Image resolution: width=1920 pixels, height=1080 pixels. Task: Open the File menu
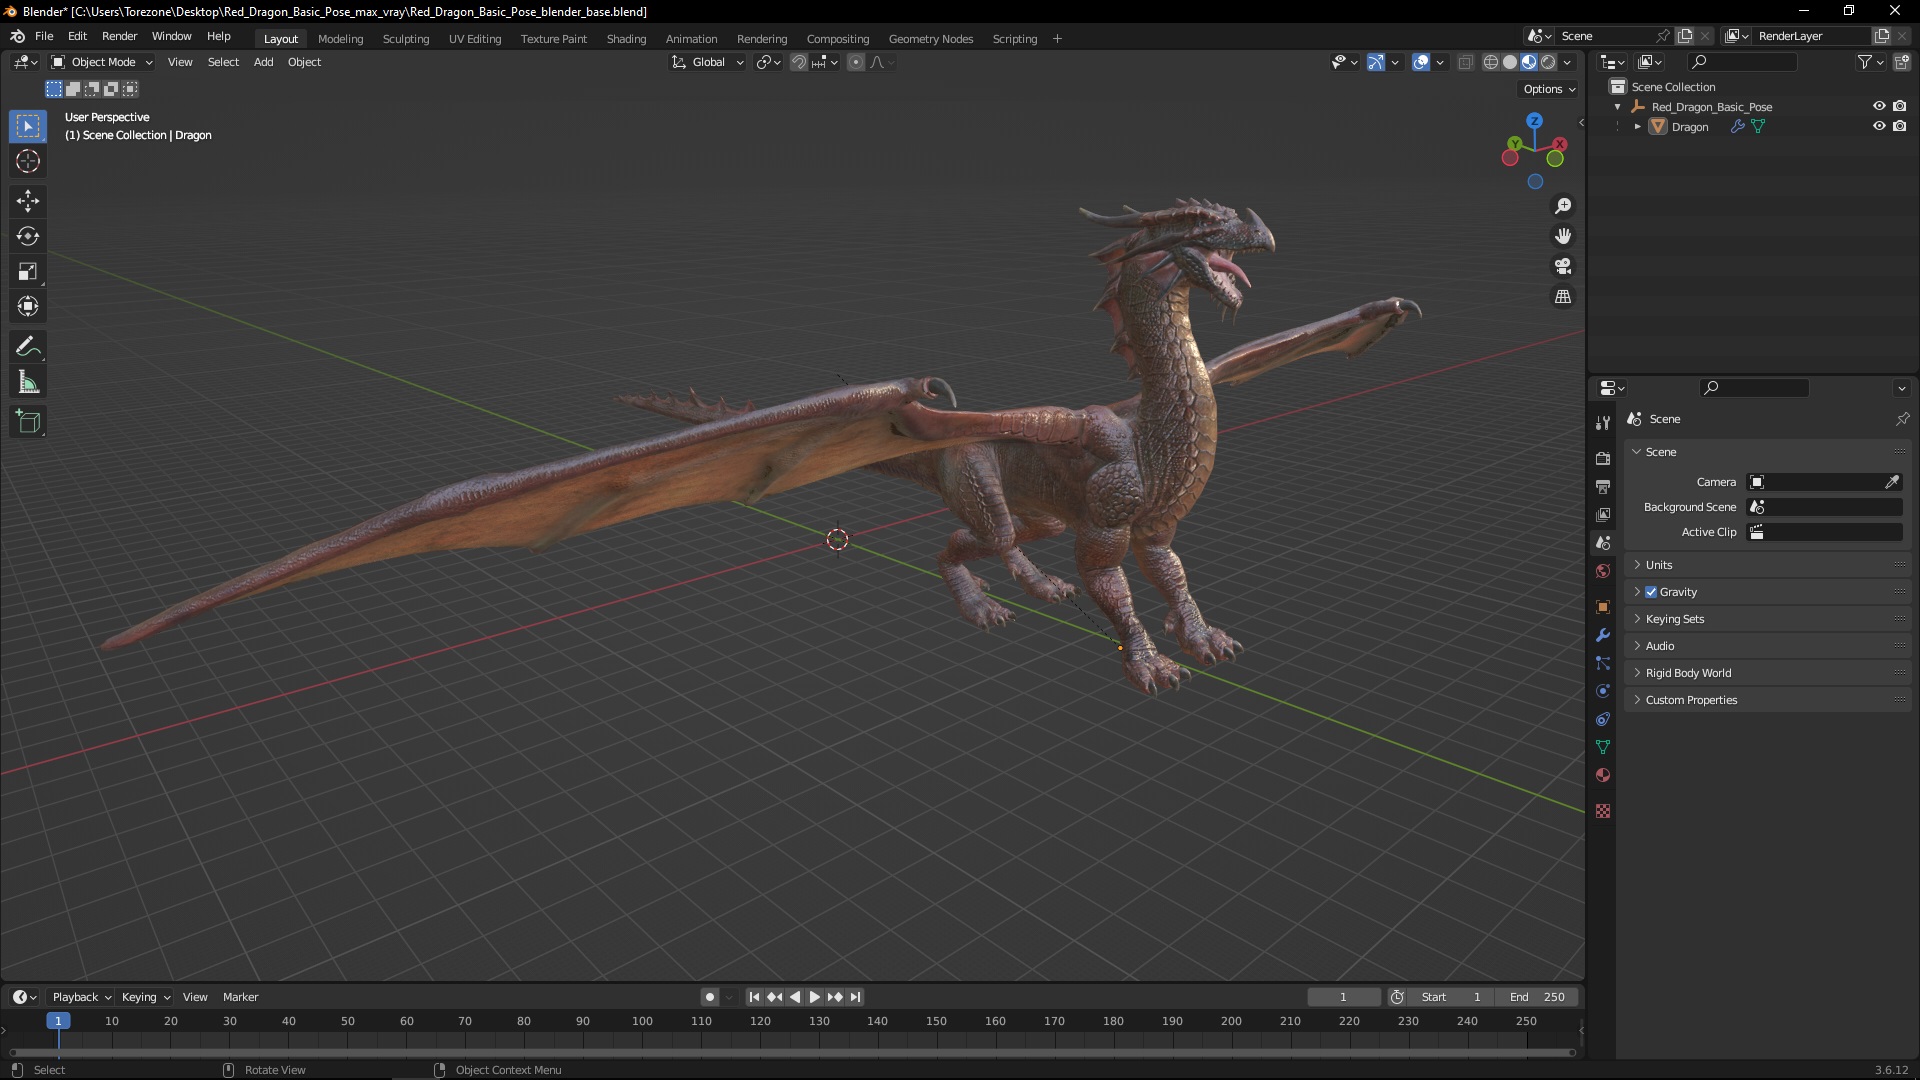44,36
